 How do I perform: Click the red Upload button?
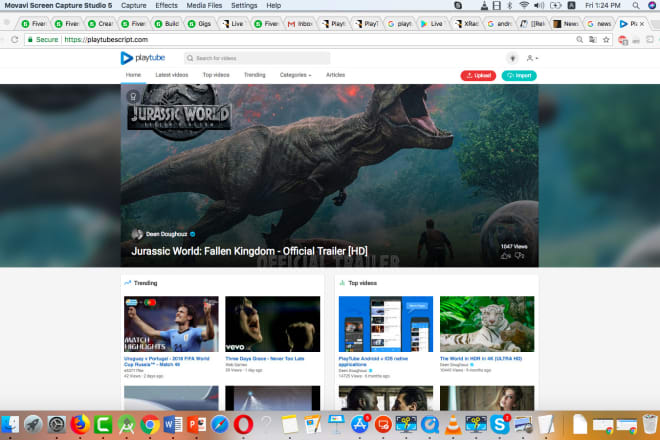pos(478,75)
